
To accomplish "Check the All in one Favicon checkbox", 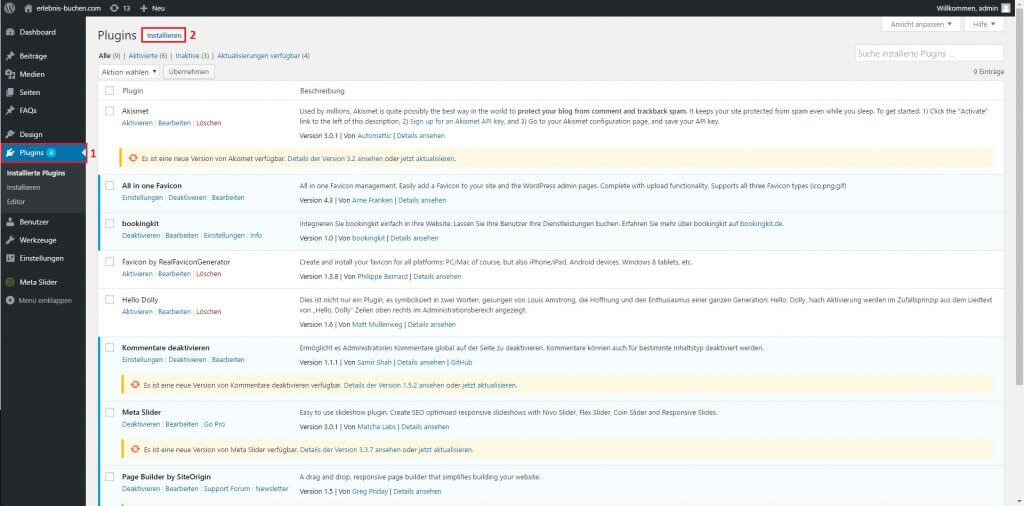I will (x=110, y=185).
